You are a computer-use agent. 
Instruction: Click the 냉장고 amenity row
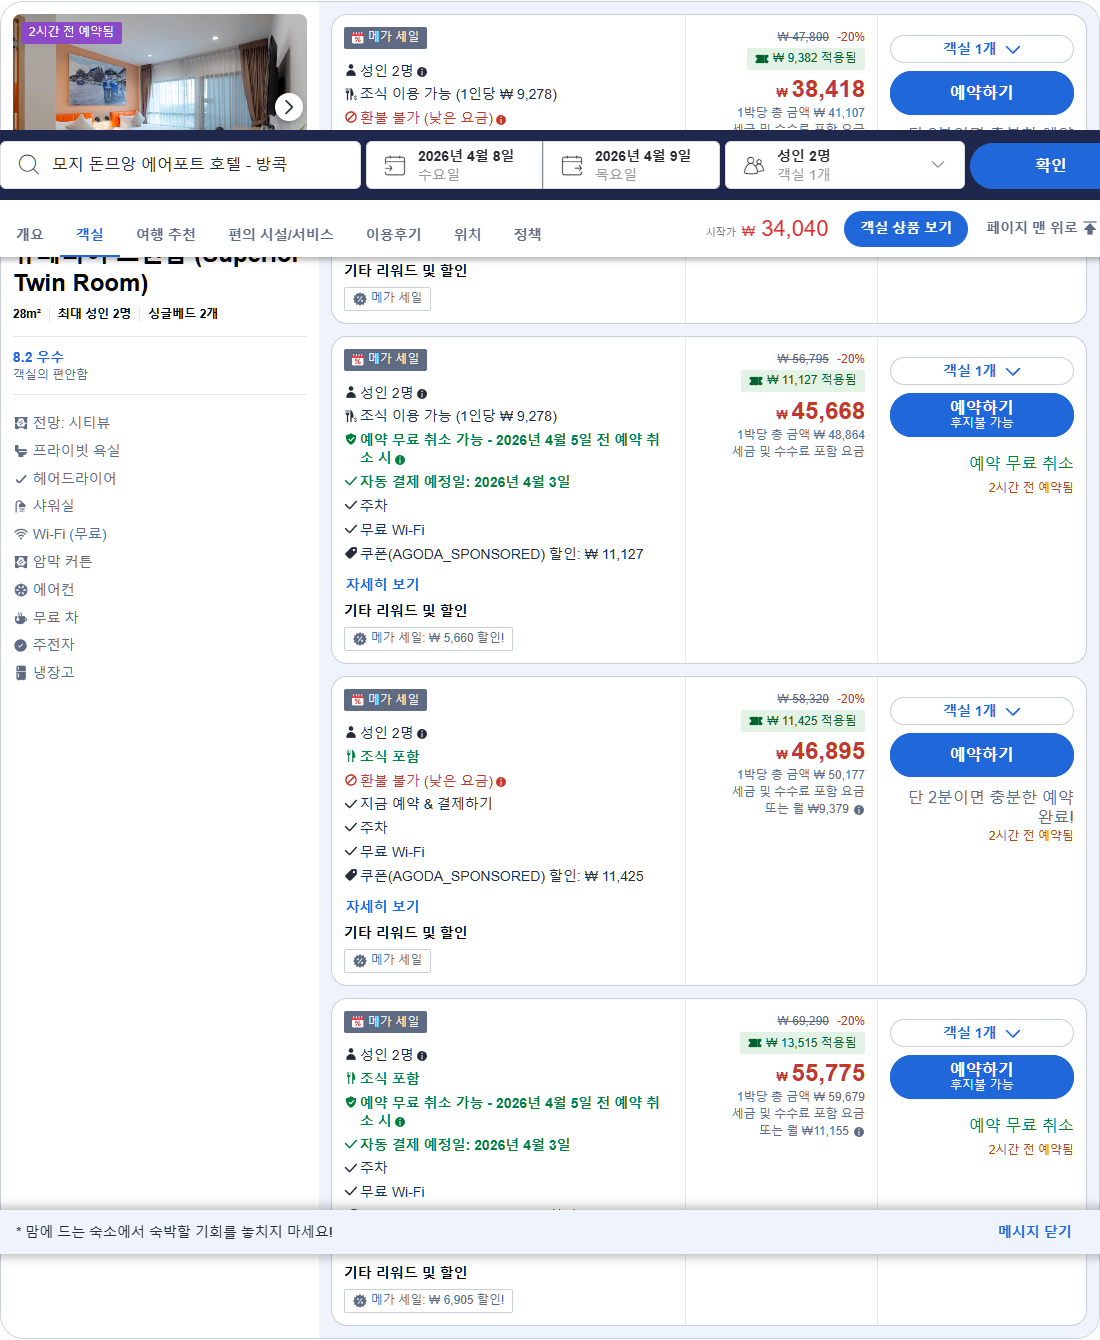pos(43,673)
